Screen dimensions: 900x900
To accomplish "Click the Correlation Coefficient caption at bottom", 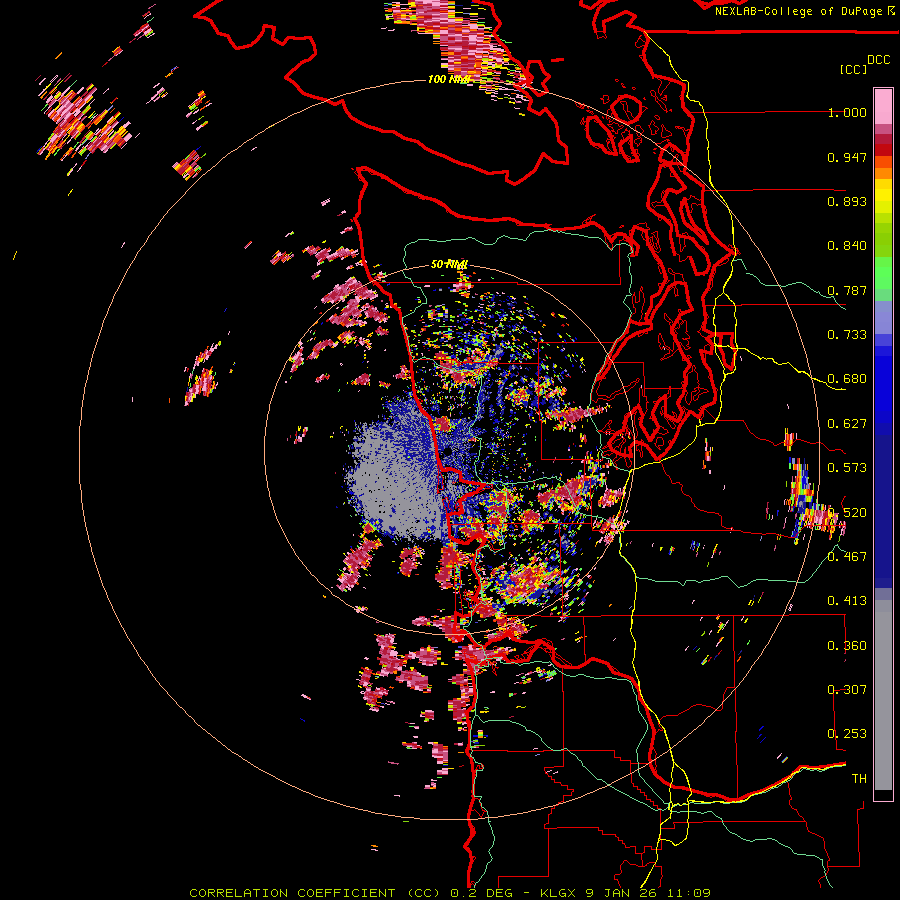I will point(449,893).
